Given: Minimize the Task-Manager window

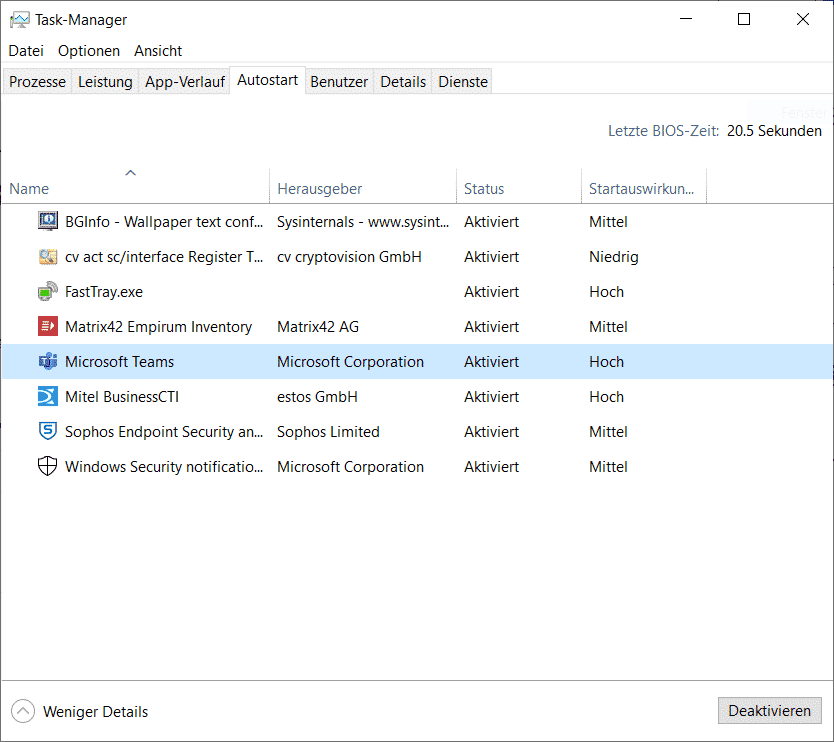Looking at the screenshot, I should [686, 19].
